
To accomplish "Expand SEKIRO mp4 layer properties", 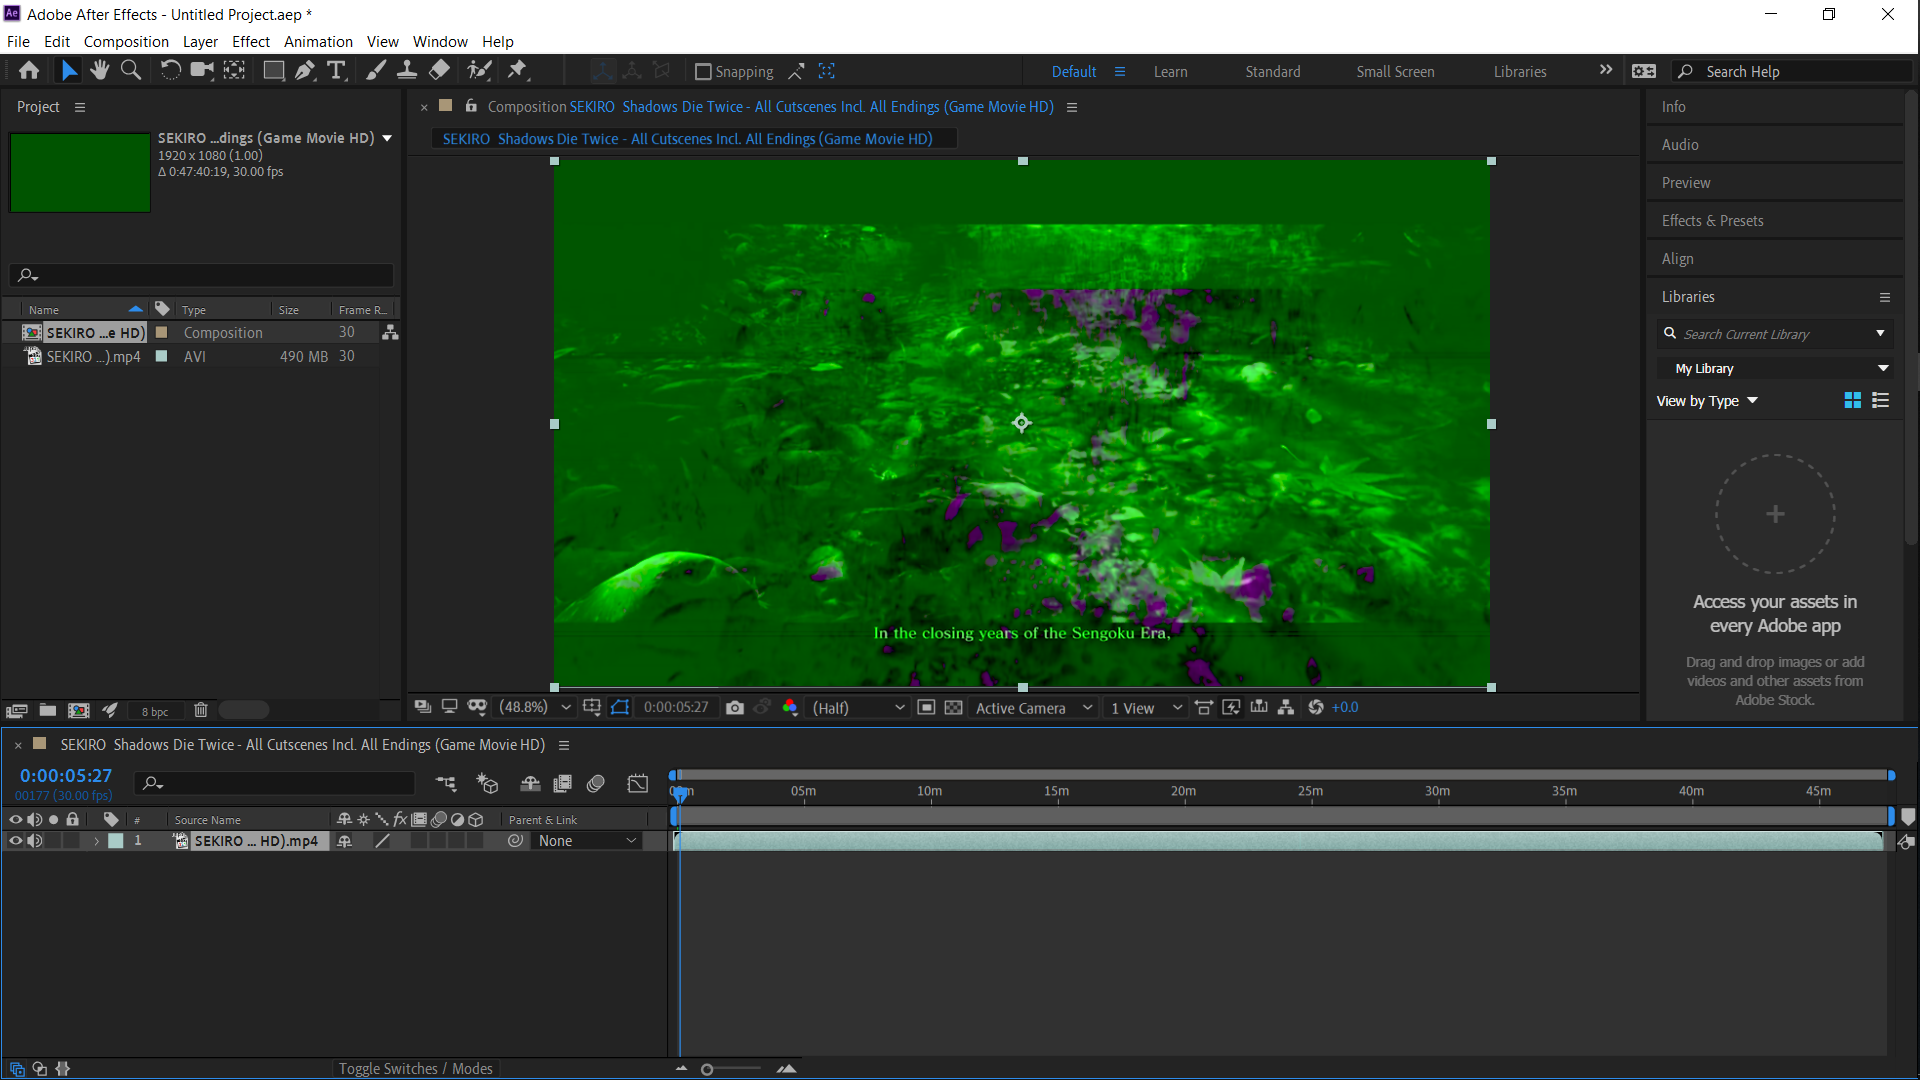I will click(x=97, y=842).
